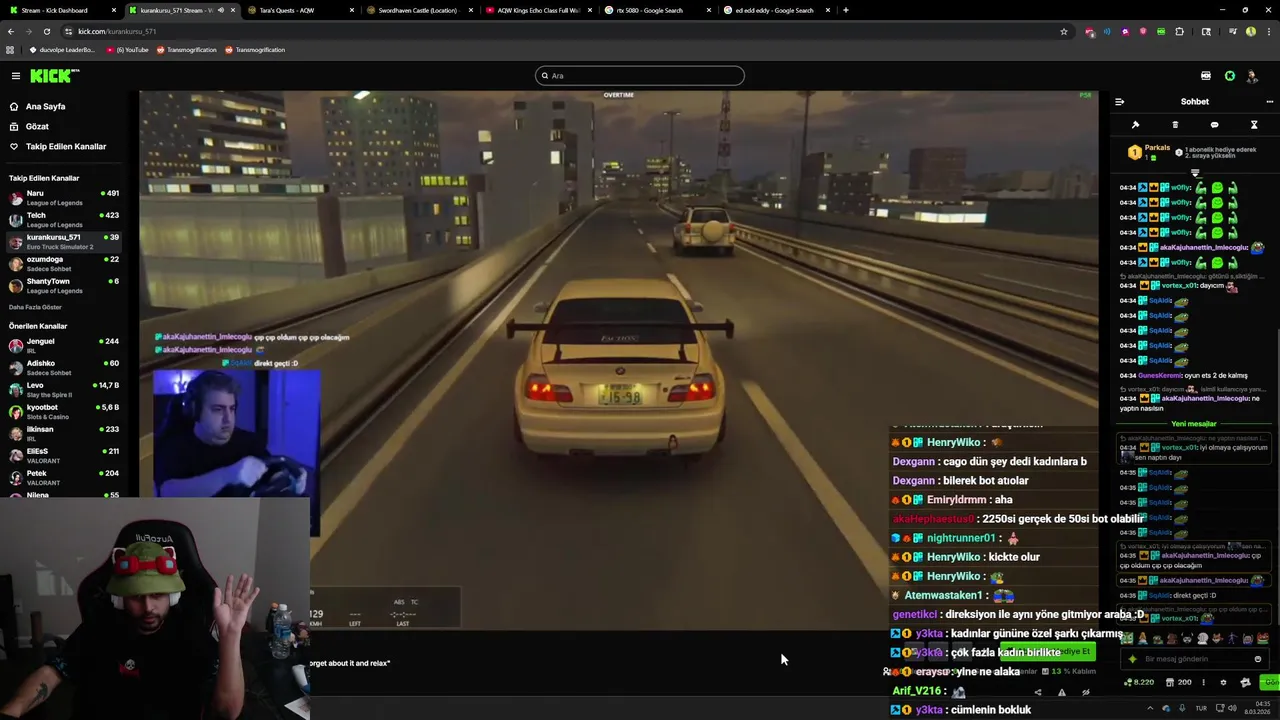Mute the kurankursu_571 tab audio icon
Image resolution: width=1280 pixels, height=720 pixels.
221,10
